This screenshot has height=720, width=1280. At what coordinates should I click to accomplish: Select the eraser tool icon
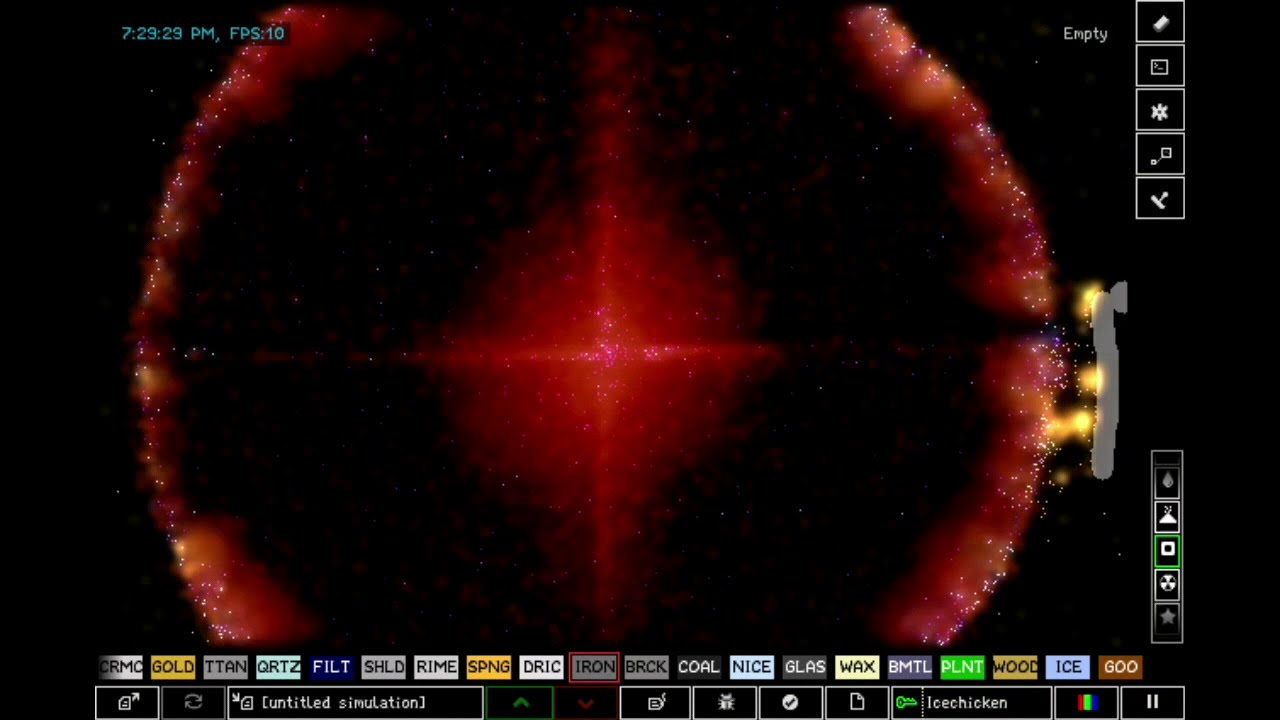coord(1160,22)
